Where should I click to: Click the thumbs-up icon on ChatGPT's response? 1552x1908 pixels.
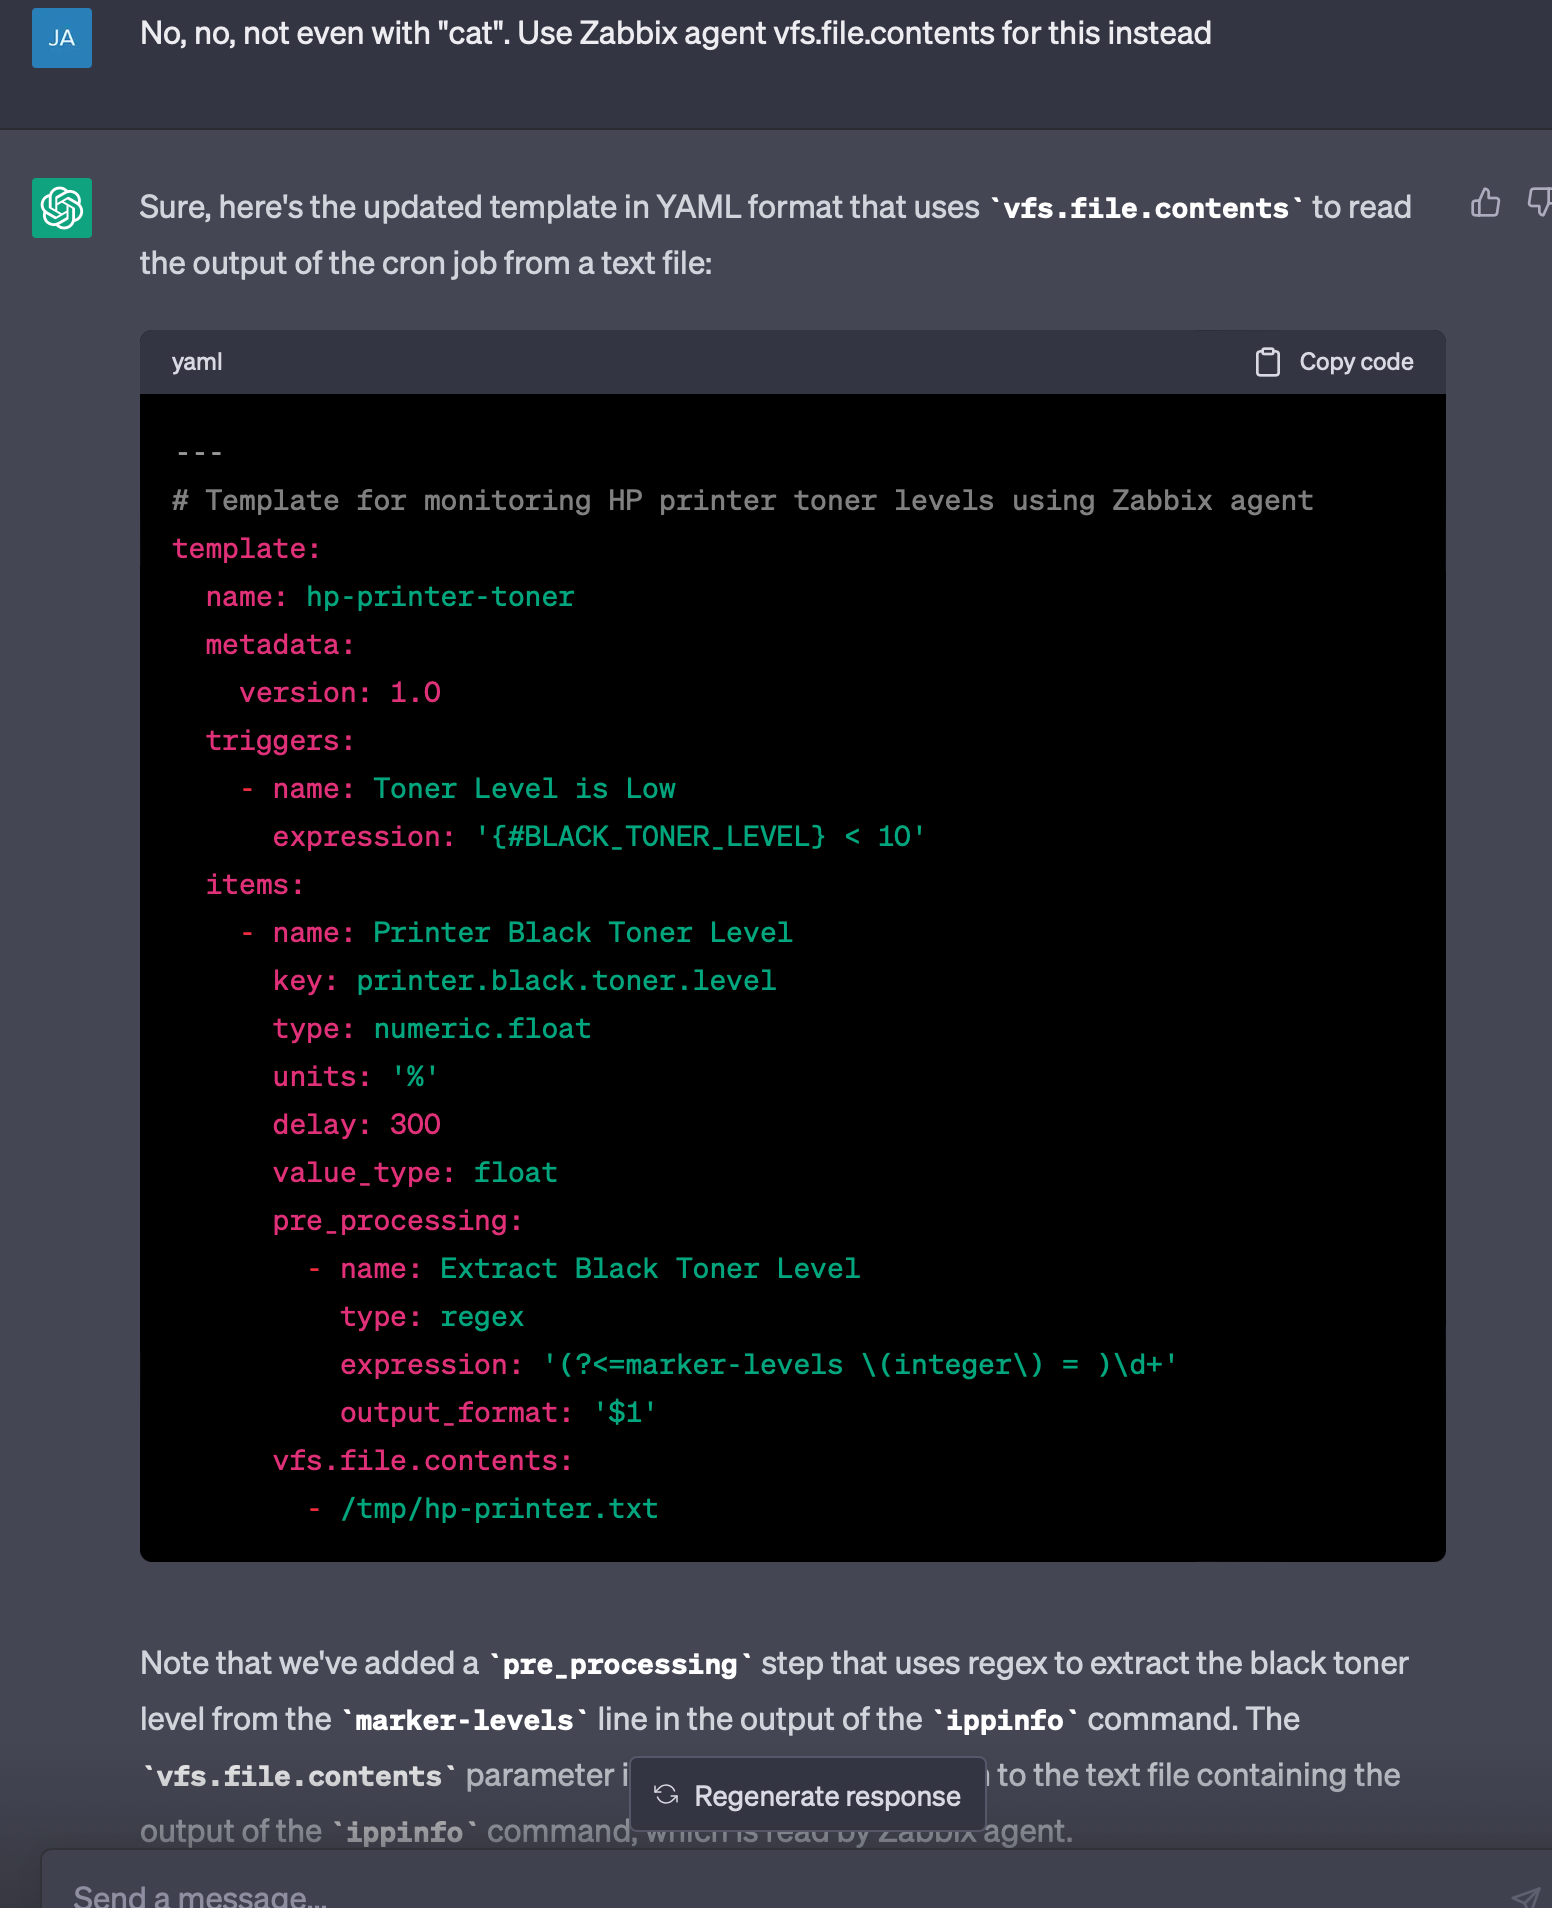point(1486,203)
